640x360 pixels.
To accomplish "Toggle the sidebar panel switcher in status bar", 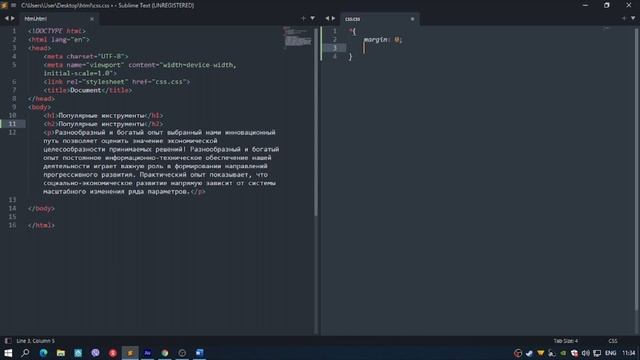I will (x=8, y=341).
